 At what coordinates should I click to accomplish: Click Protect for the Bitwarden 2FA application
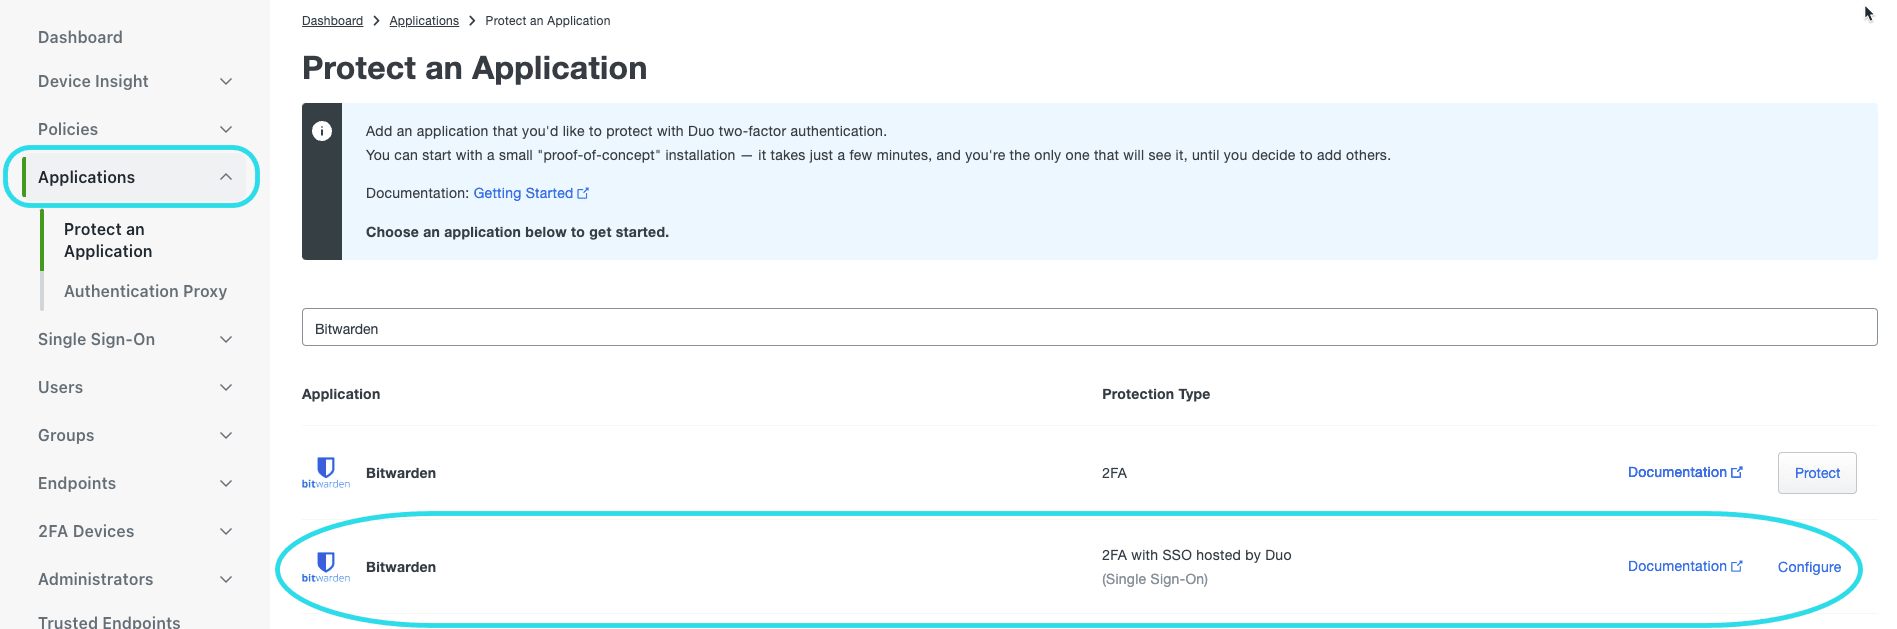click(1817, 473)
